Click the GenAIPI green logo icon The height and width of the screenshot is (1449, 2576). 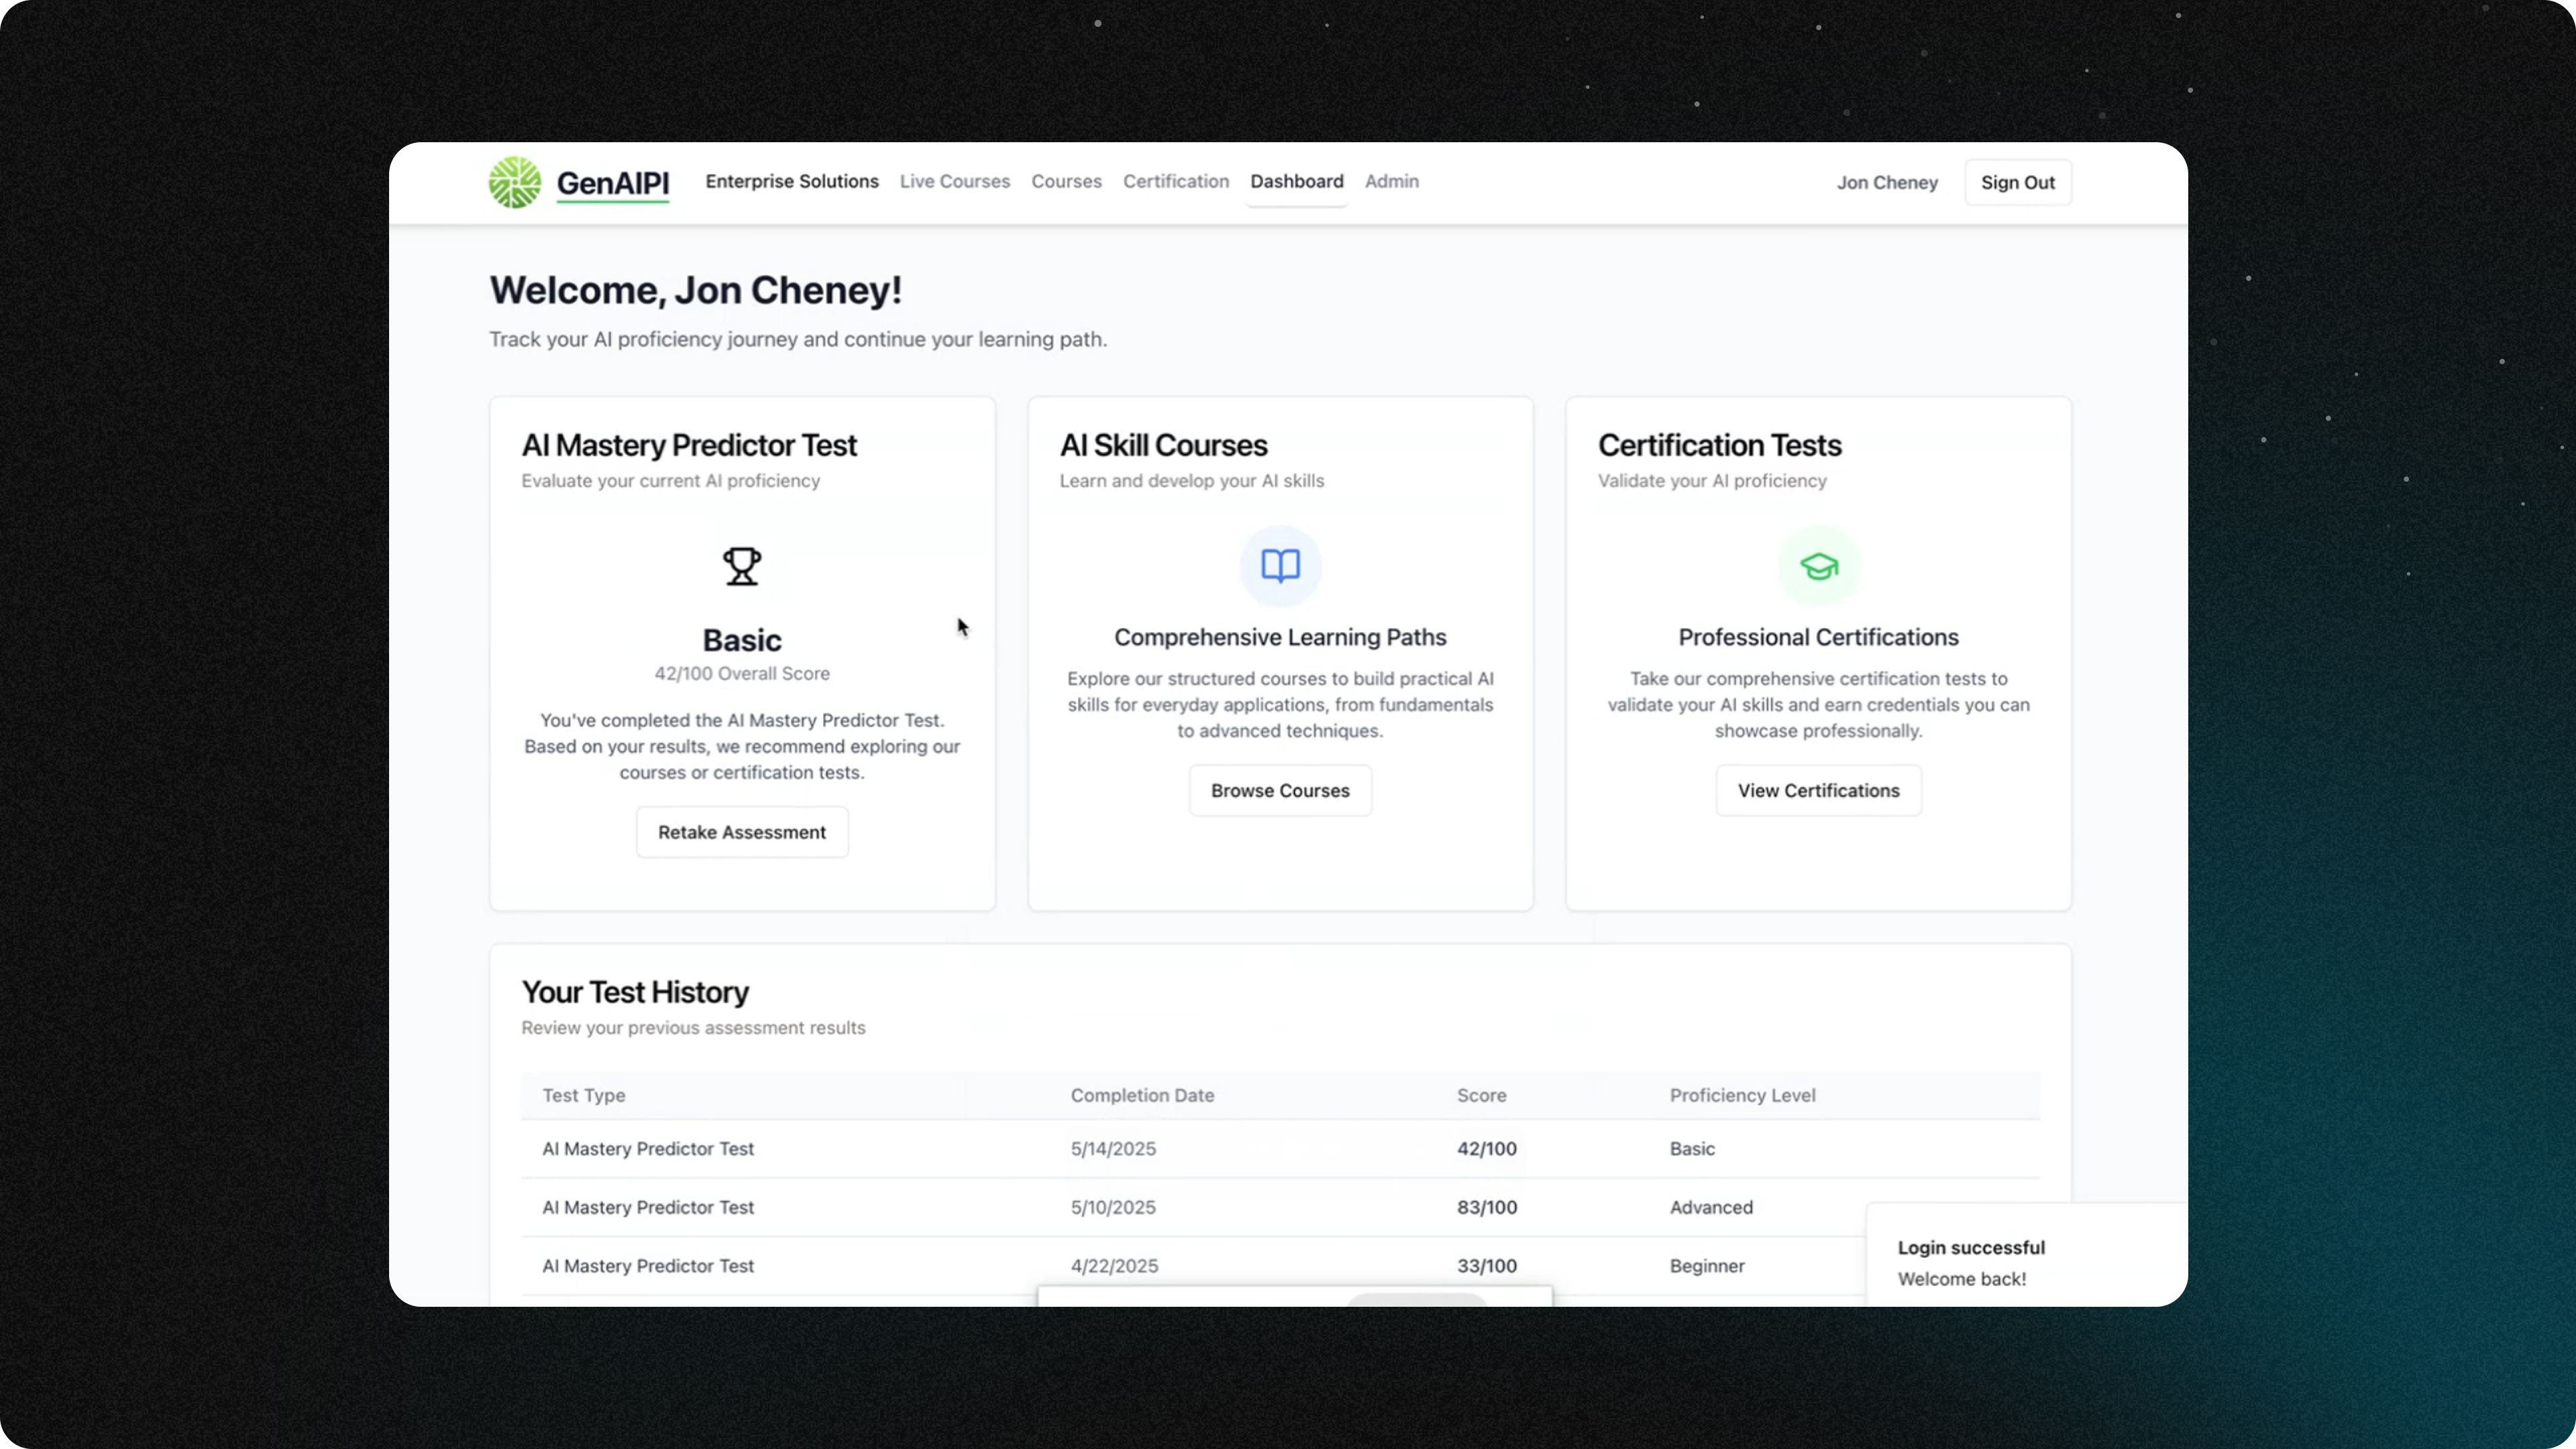pos(514,182)
